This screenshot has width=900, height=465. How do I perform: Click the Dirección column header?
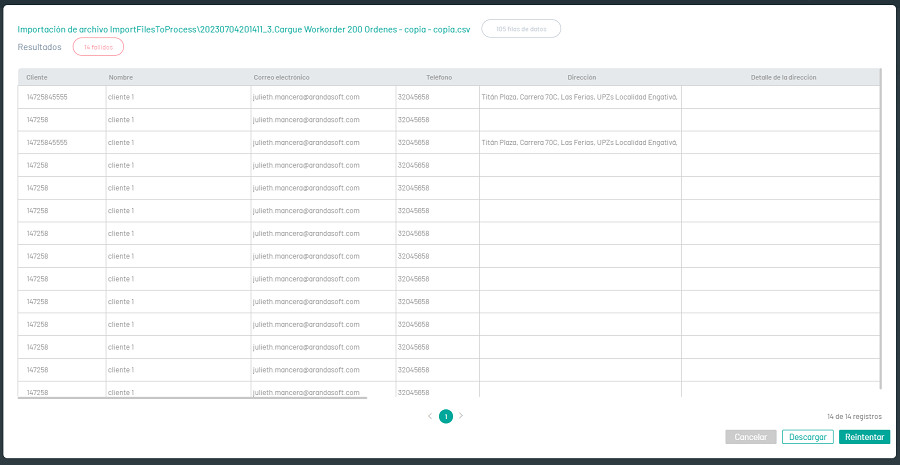(581, 77)
